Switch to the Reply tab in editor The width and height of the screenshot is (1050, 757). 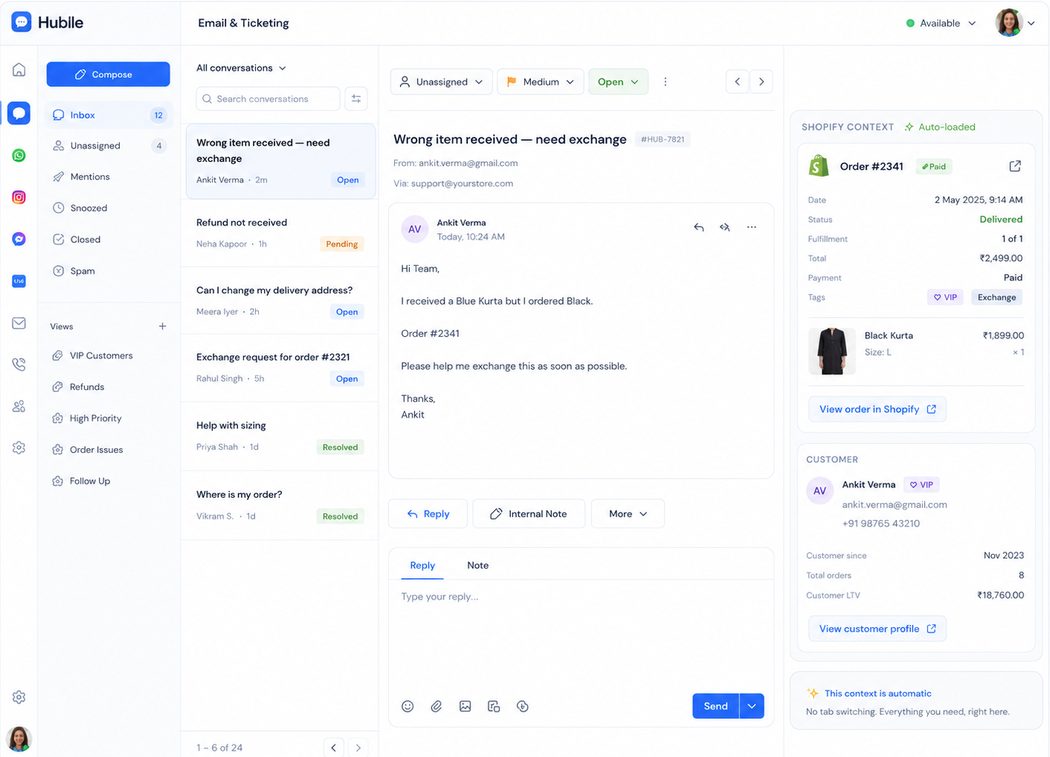423,565
